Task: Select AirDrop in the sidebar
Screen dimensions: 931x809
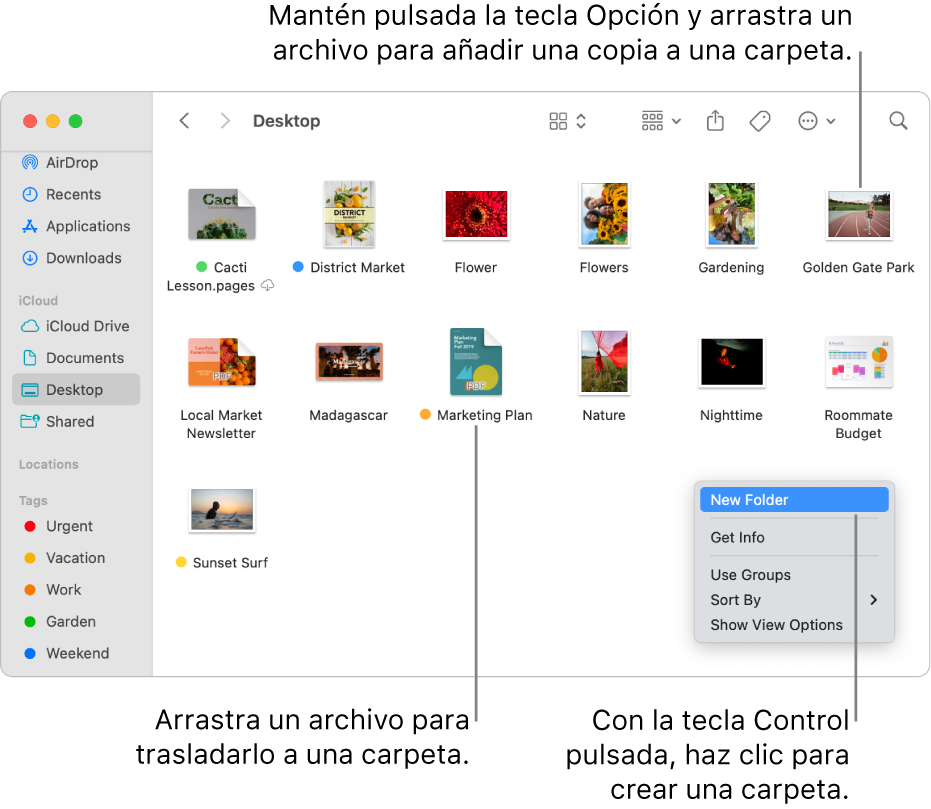Action: click(x=76, y=163)
